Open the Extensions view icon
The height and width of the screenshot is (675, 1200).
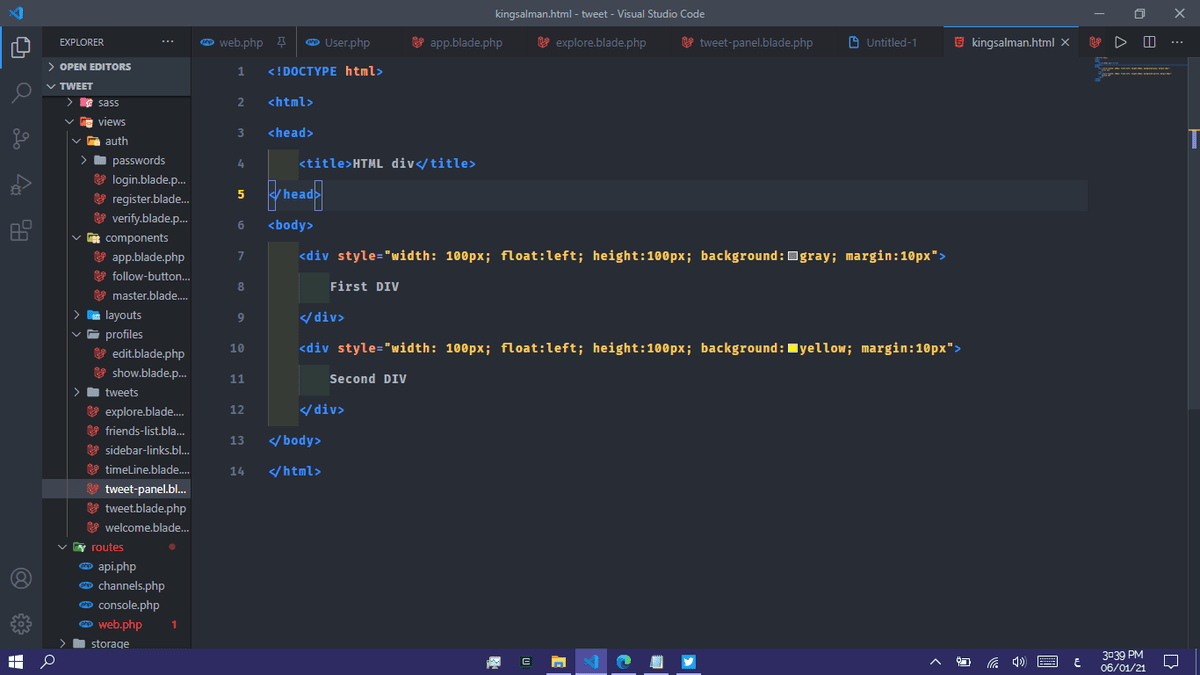coord(21,231)
